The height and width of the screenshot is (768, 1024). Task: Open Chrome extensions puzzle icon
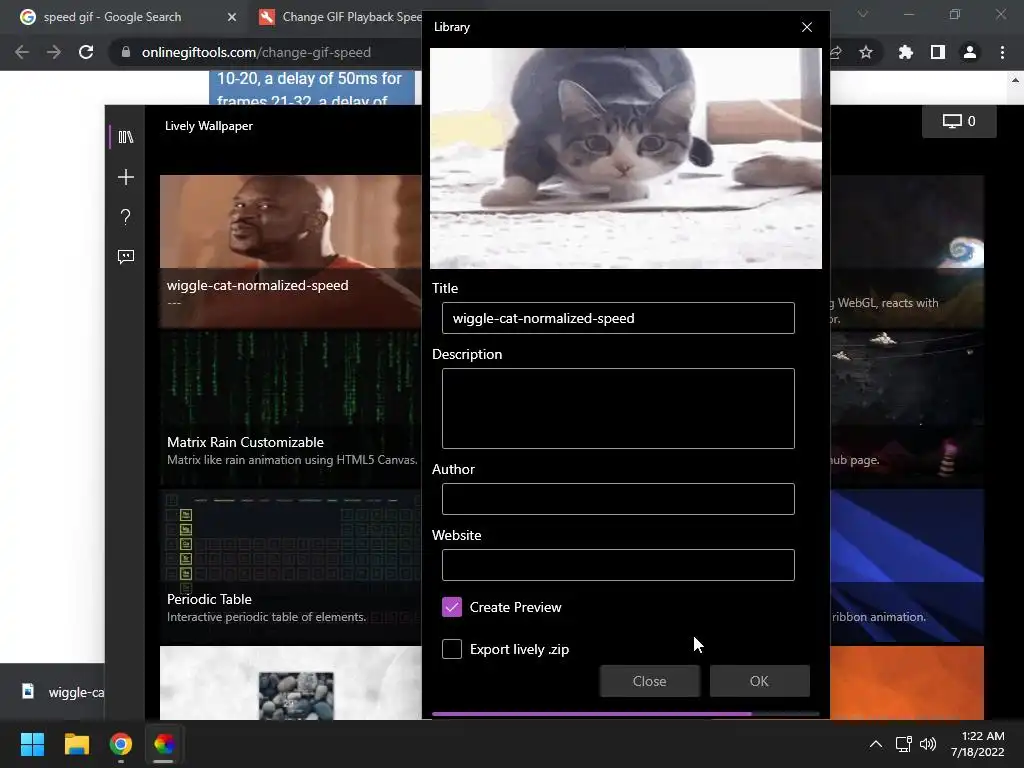[x=905, y=52]
